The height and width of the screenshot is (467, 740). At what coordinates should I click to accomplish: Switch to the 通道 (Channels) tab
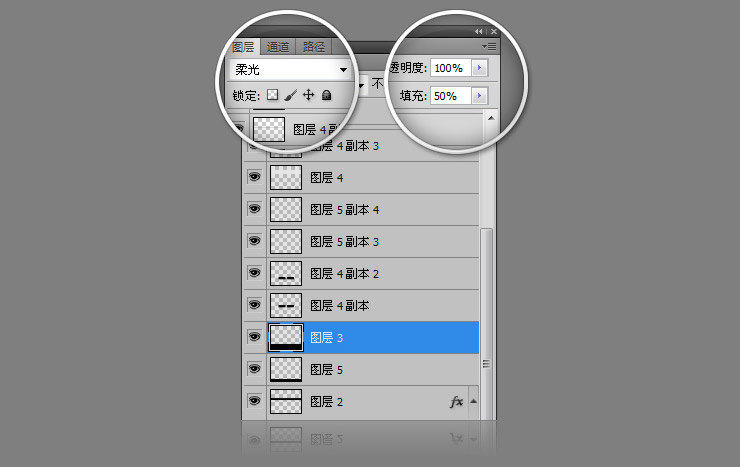point(278,46)
